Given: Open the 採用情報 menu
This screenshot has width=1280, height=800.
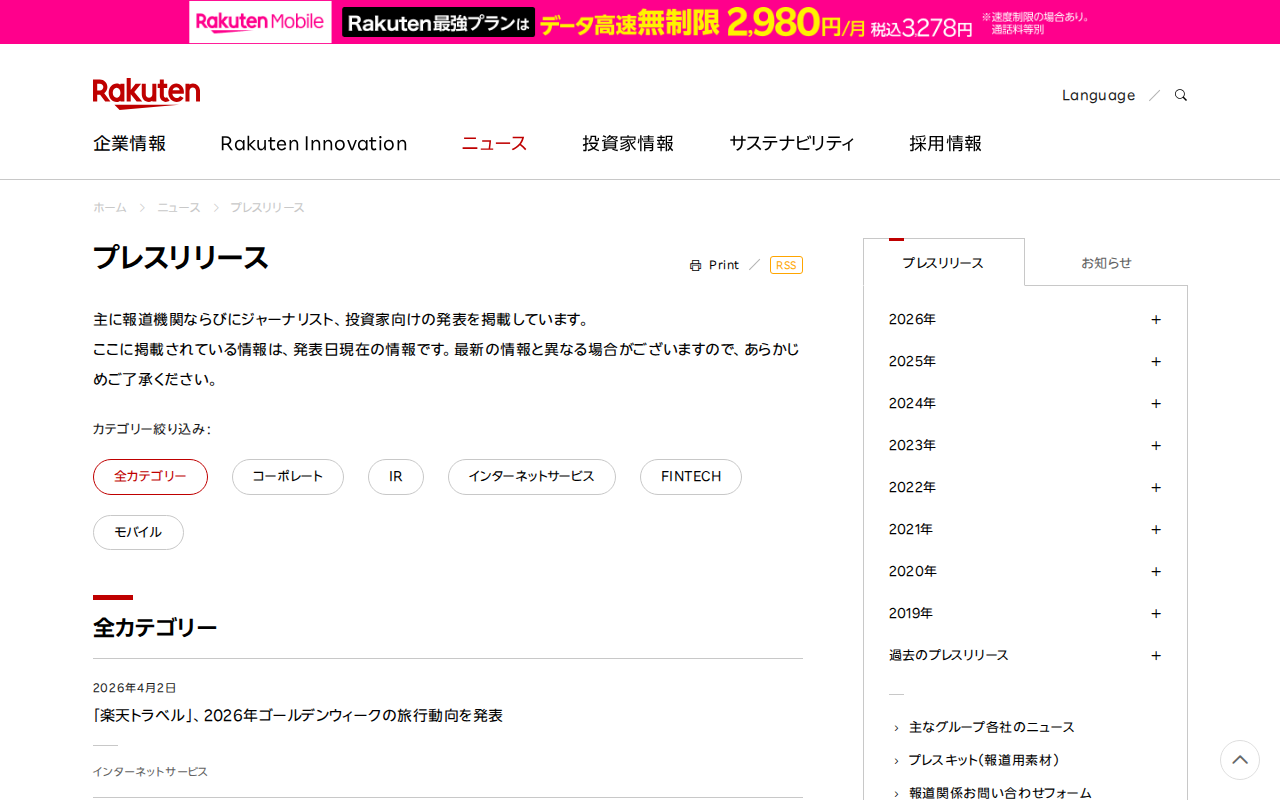Looking at the screenshot, I should (945, 143).
